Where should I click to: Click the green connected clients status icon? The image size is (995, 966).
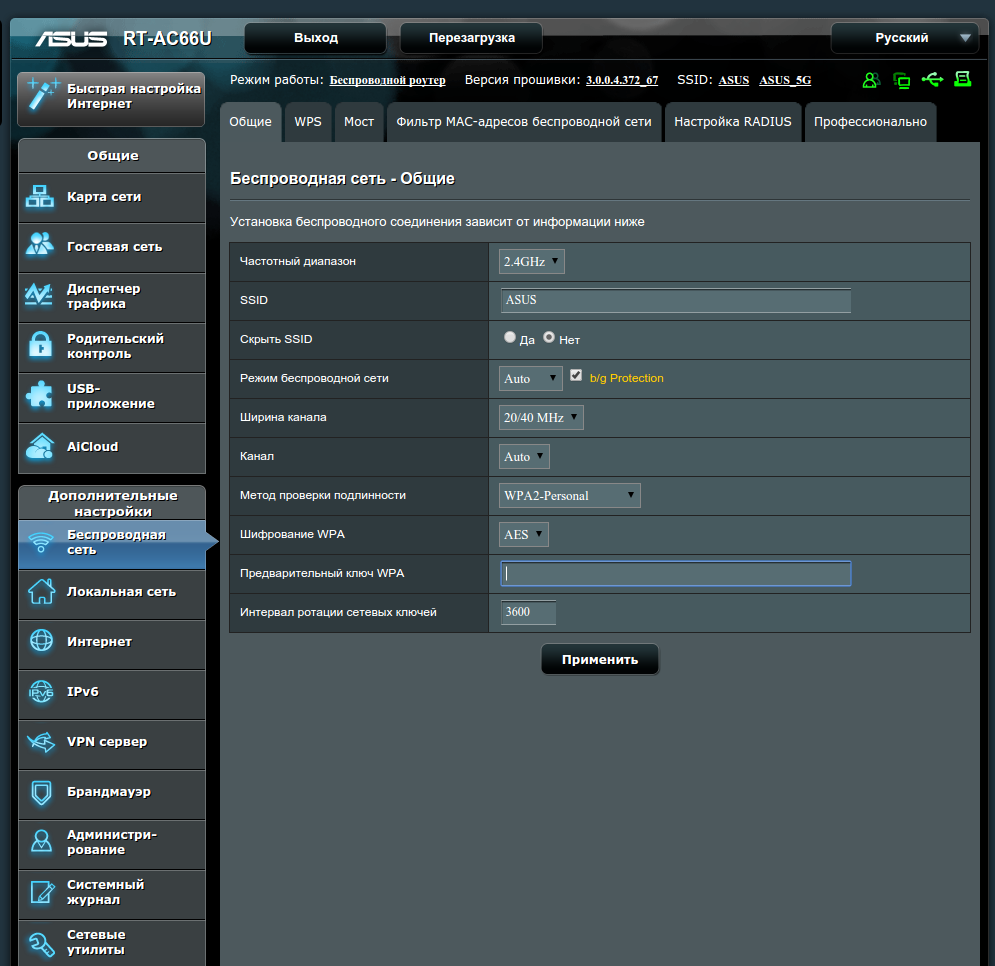click(x=901, y=80)
